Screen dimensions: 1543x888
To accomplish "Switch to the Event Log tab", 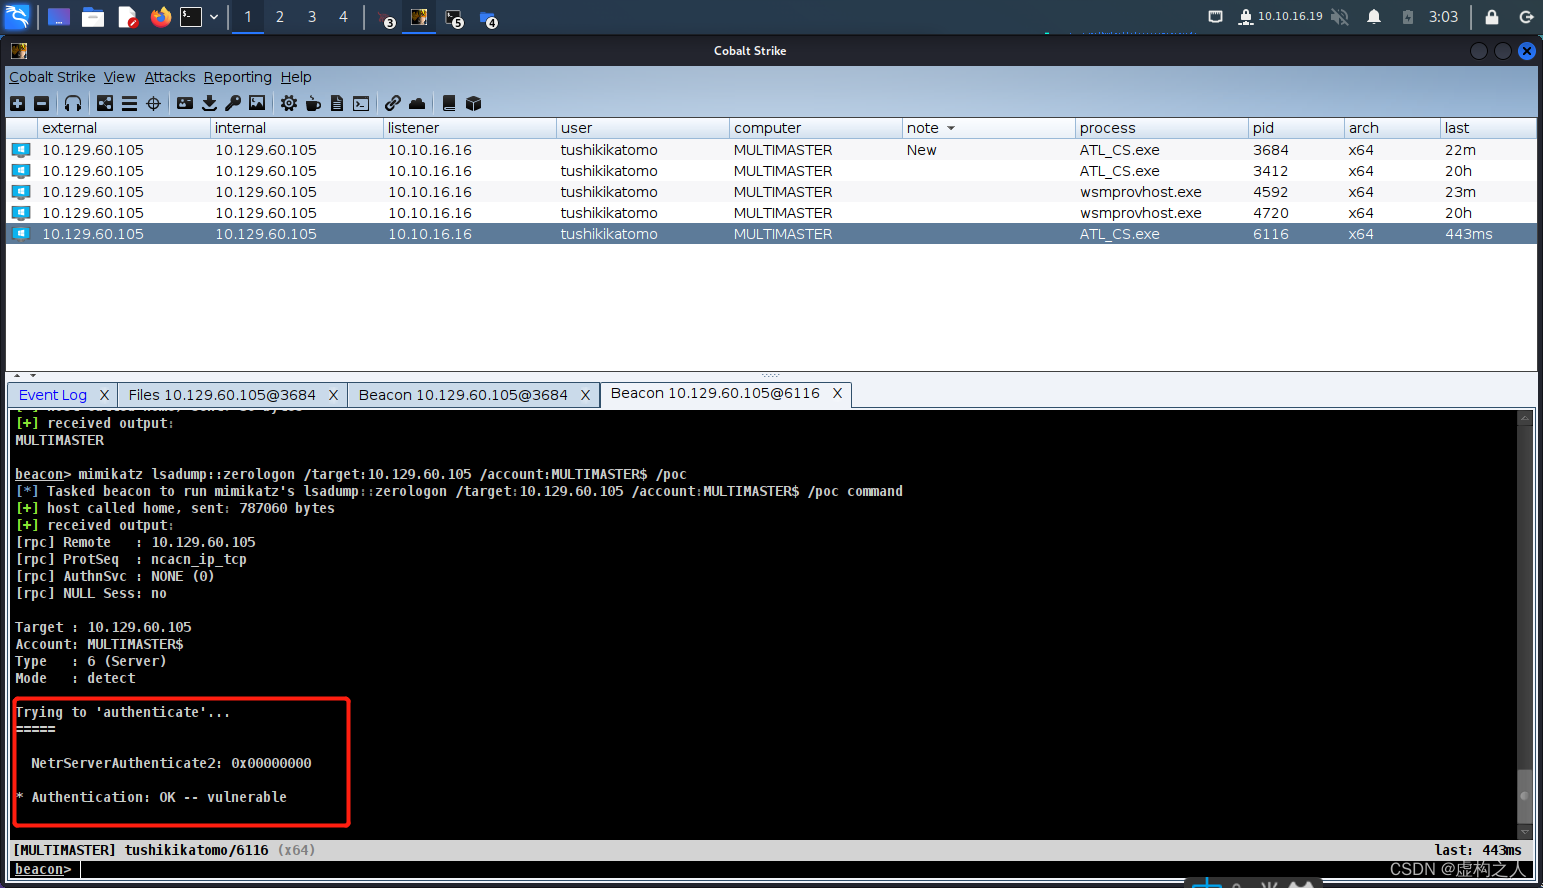I will coord(53,395).
